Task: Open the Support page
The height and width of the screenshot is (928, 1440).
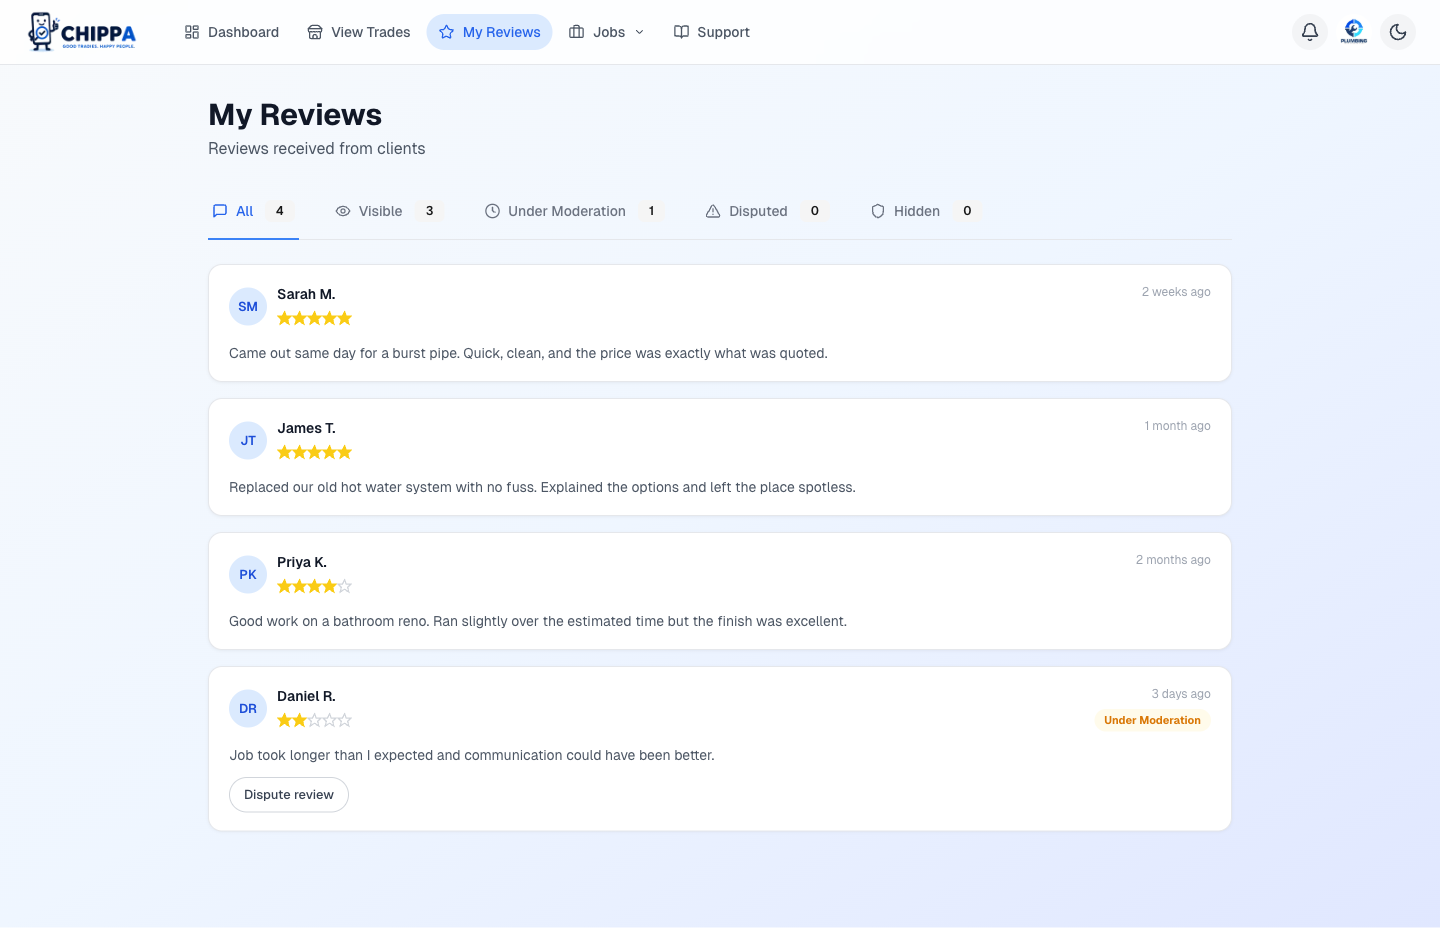Action: pos(711,32)
